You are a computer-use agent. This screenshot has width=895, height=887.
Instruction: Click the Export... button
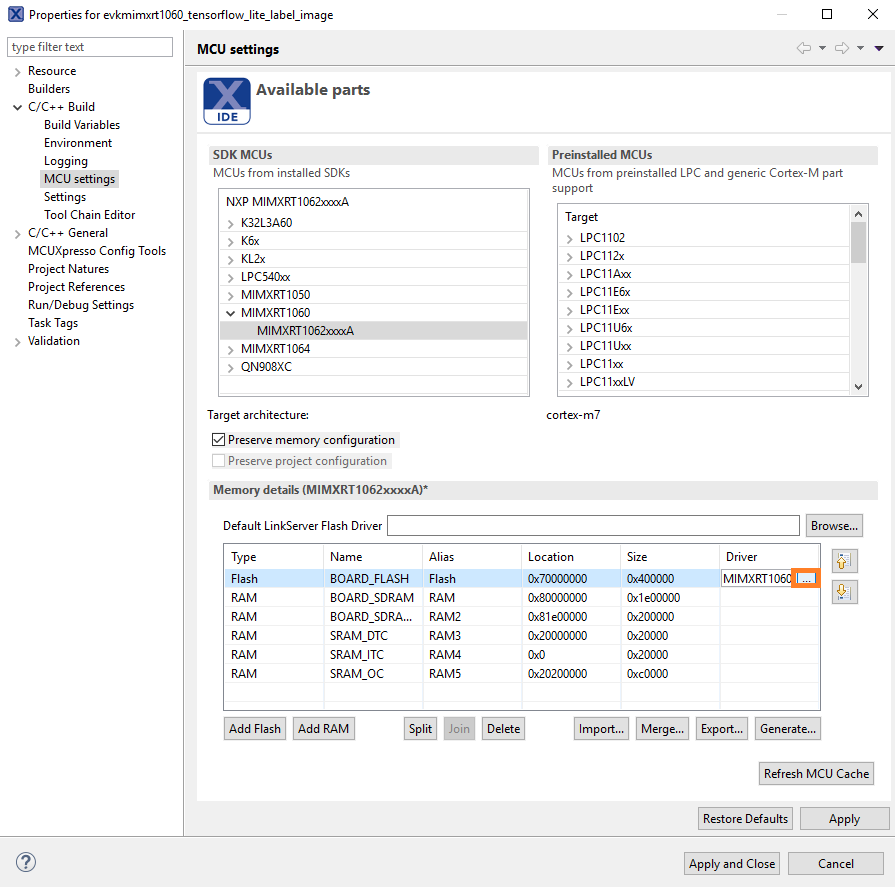tap(721, 728)
